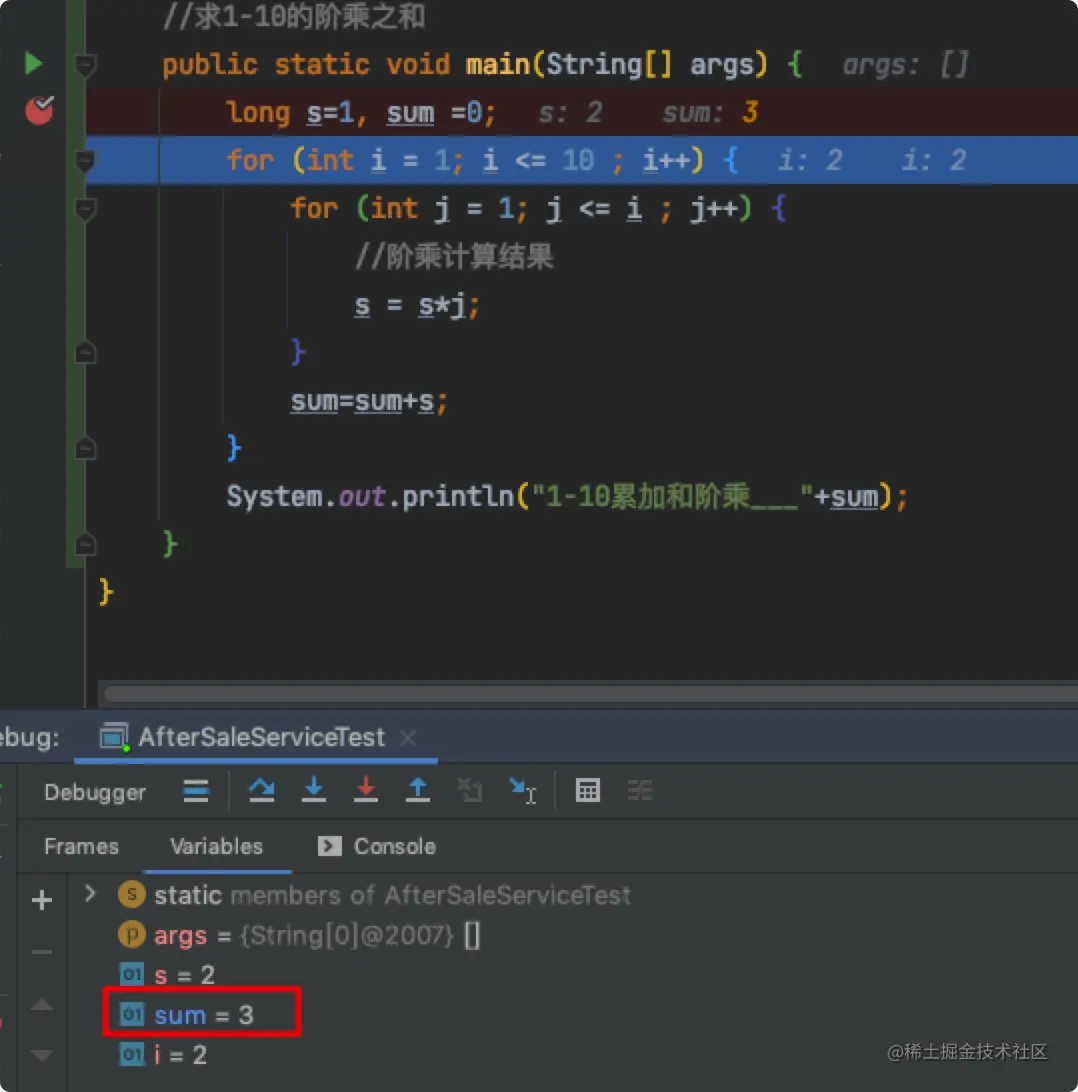The height and width of the screenshot is (1092, 1078).
Task: Close the AfterSaleServiceTest debug tab
Action: pyautogui.click(x=408, y=738)
